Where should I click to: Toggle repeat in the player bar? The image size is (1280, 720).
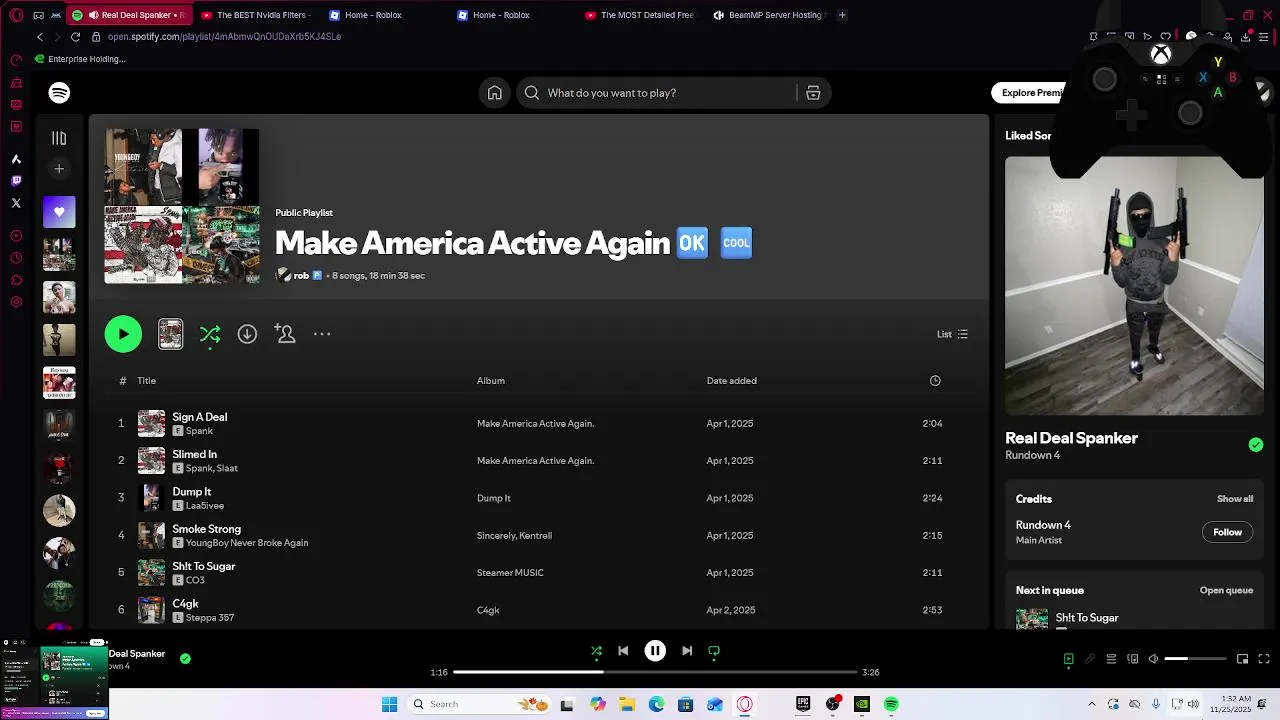(x=714, y=651)
